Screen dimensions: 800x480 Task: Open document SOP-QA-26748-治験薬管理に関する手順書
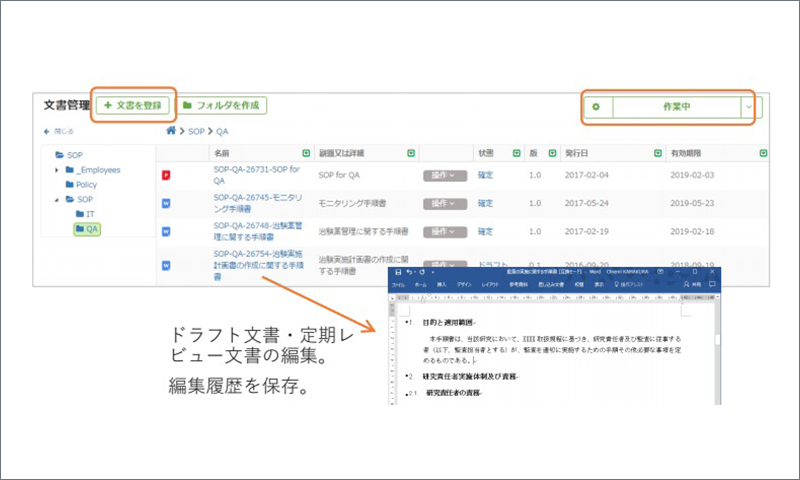pos(258,231)
